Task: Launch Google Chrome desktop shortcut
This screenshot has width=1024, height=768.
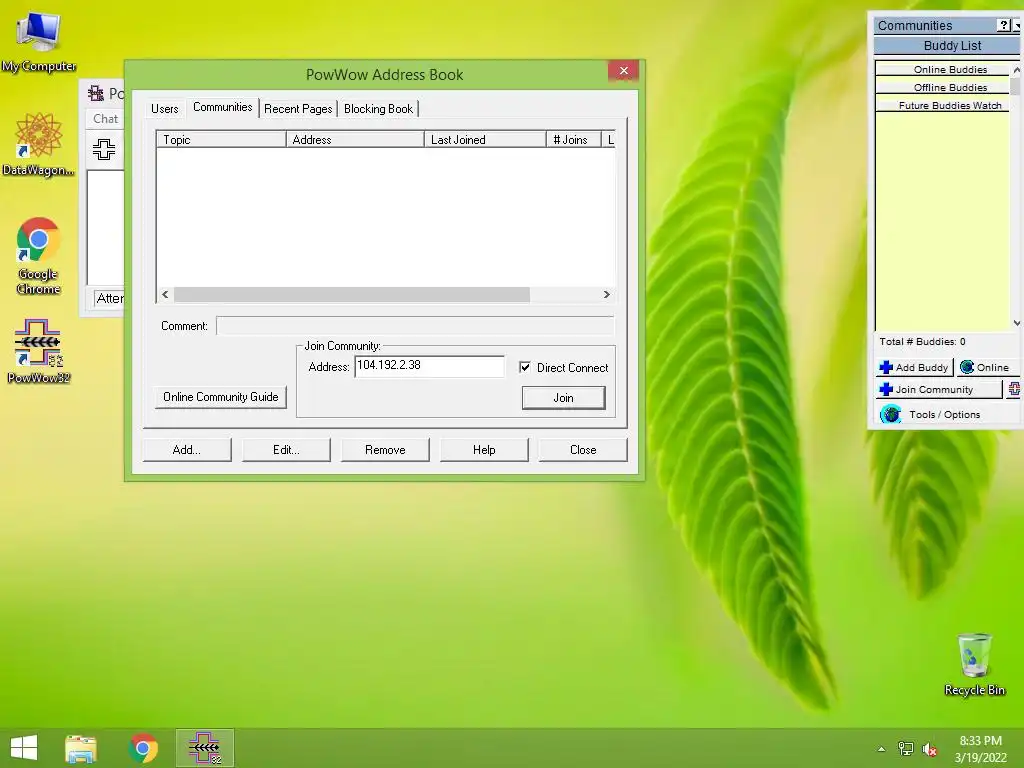Action: 39,255
